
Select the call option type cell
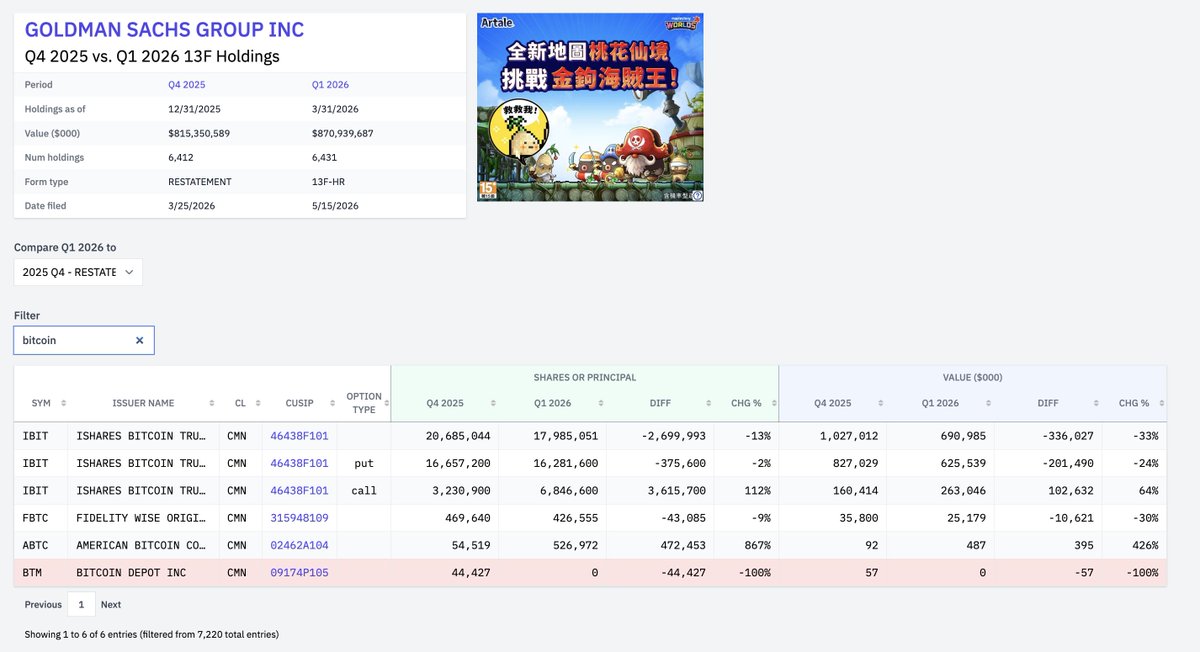[x=364, y=491]
